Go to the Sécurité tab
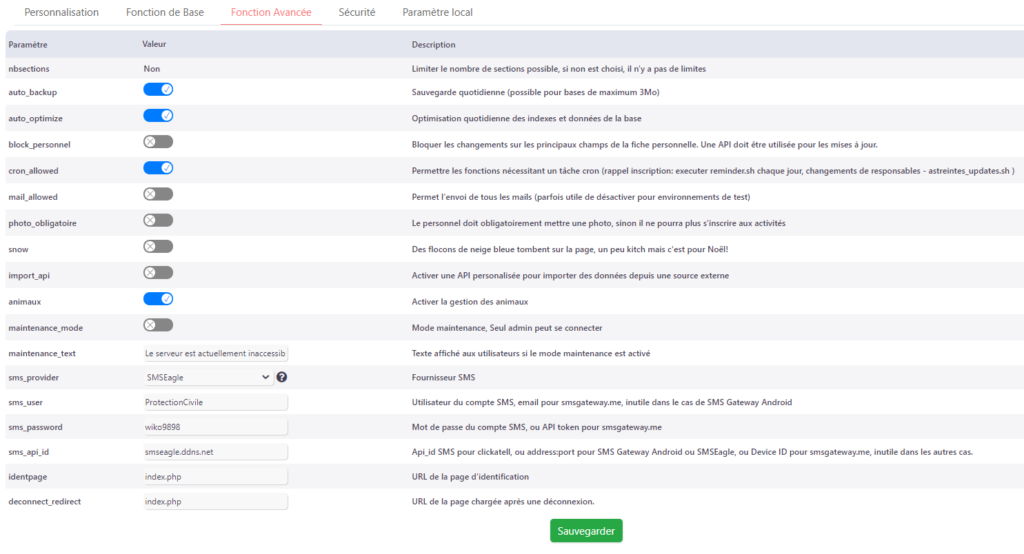The height and width of the screenshot is (554, 1024). coord(357,12)
